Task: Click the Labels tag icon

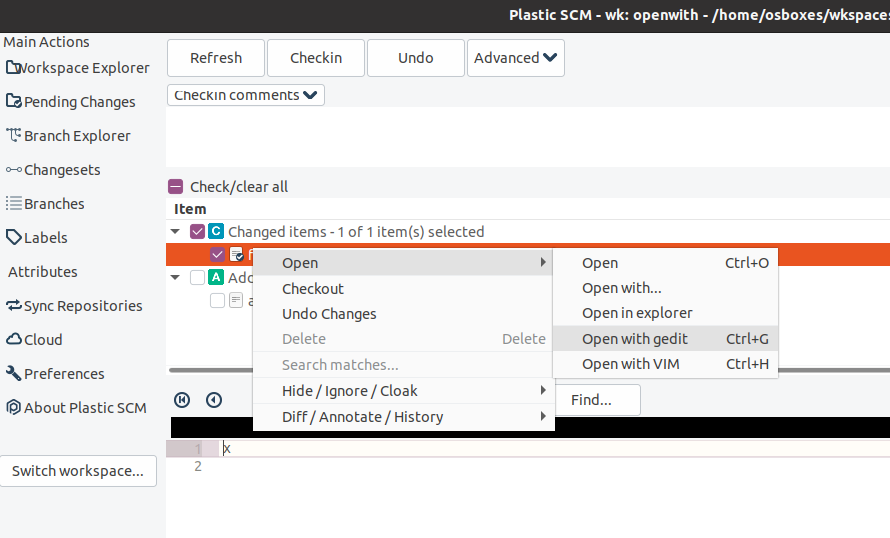Action: (x=14, y=237)
